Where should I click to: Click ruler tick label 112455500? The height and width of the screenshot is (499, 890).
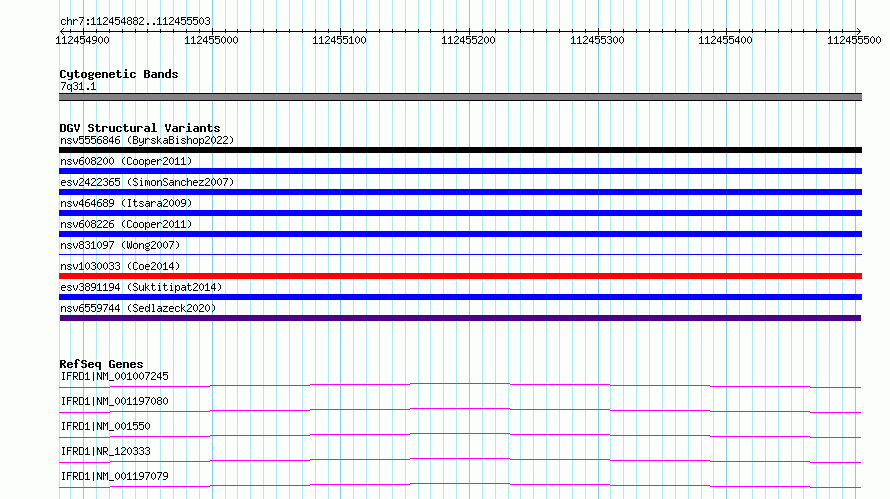[854, 40]
